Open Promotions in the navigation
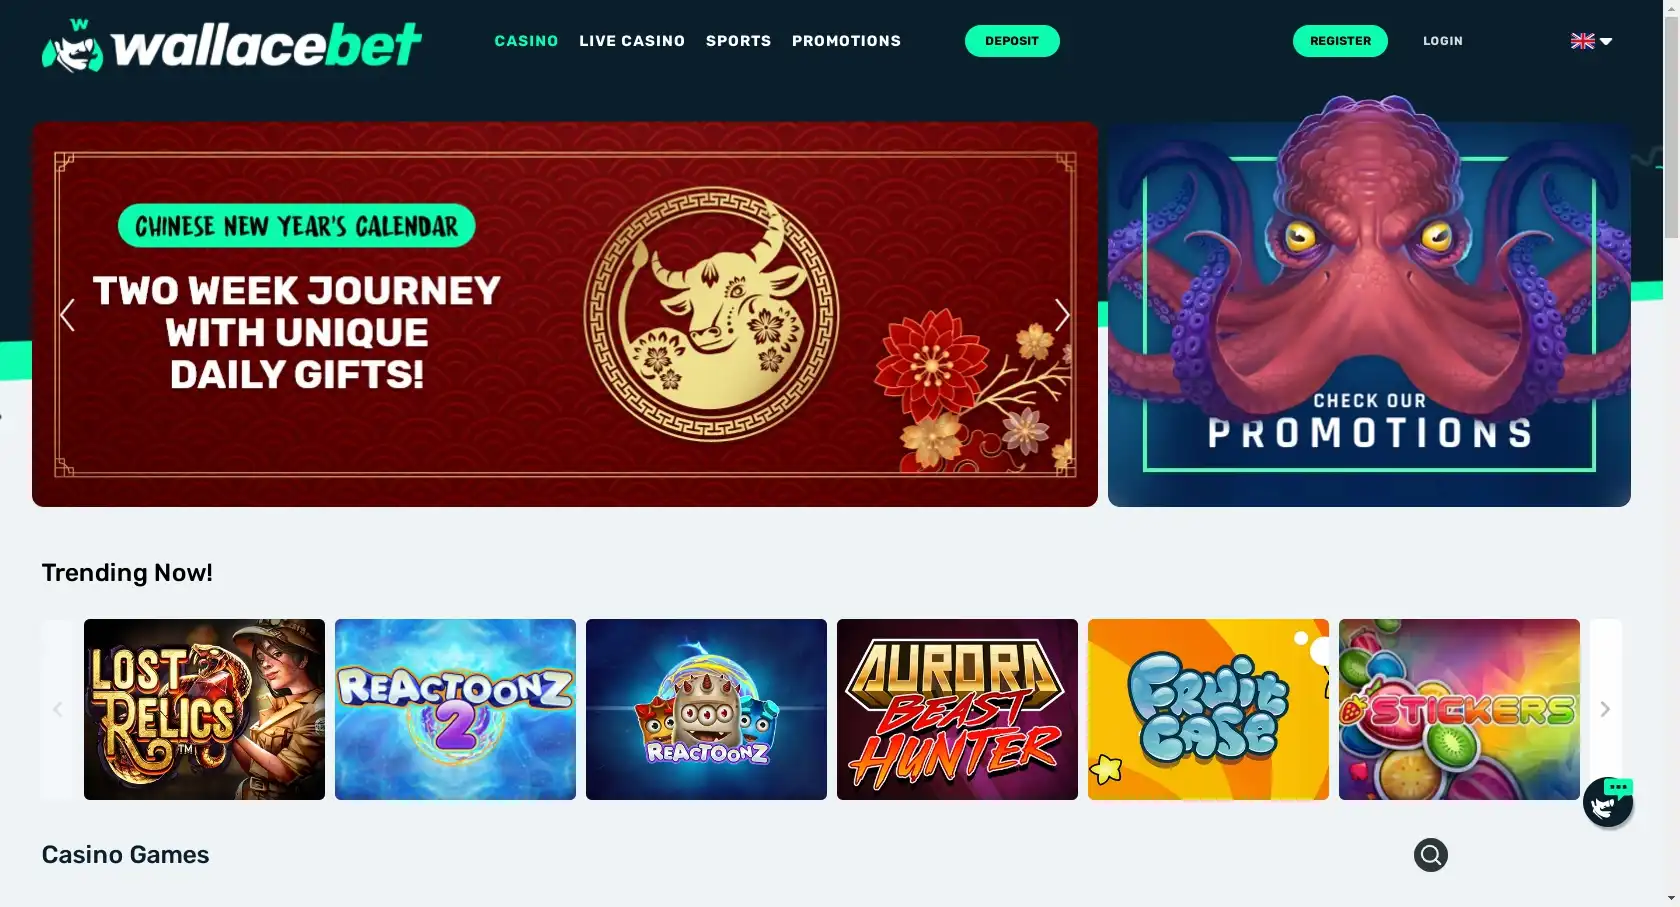Screen dimensions: 1680x907 pyautogui.click(x=846, y=41)
